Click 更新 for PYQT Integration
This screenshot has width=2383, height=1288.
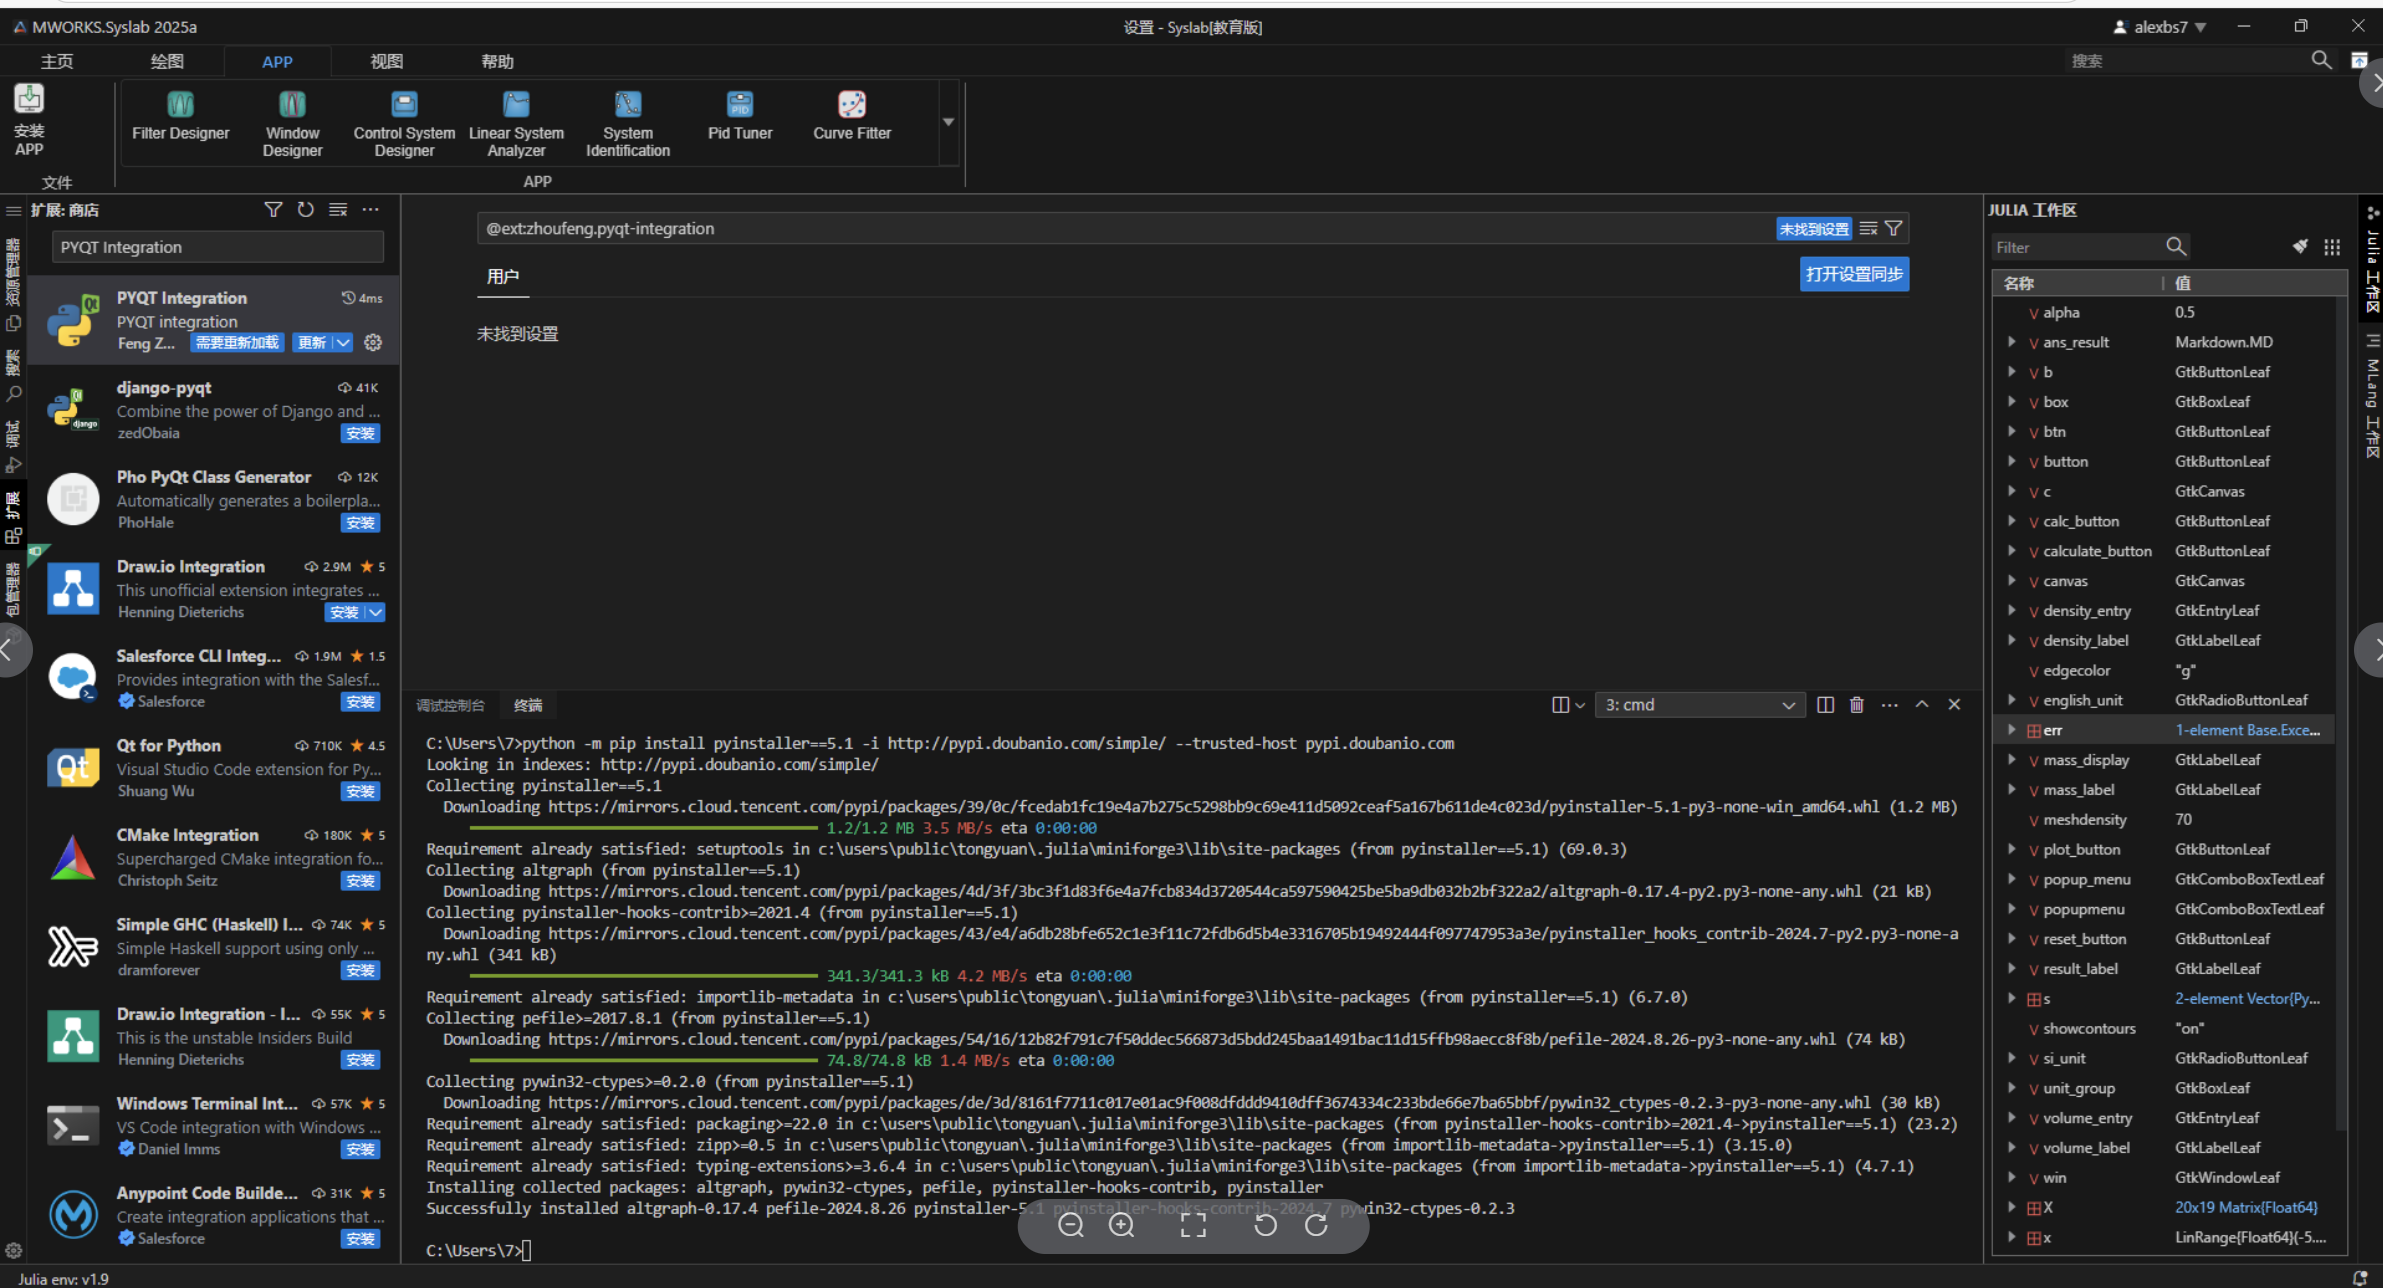pos(312,342)
